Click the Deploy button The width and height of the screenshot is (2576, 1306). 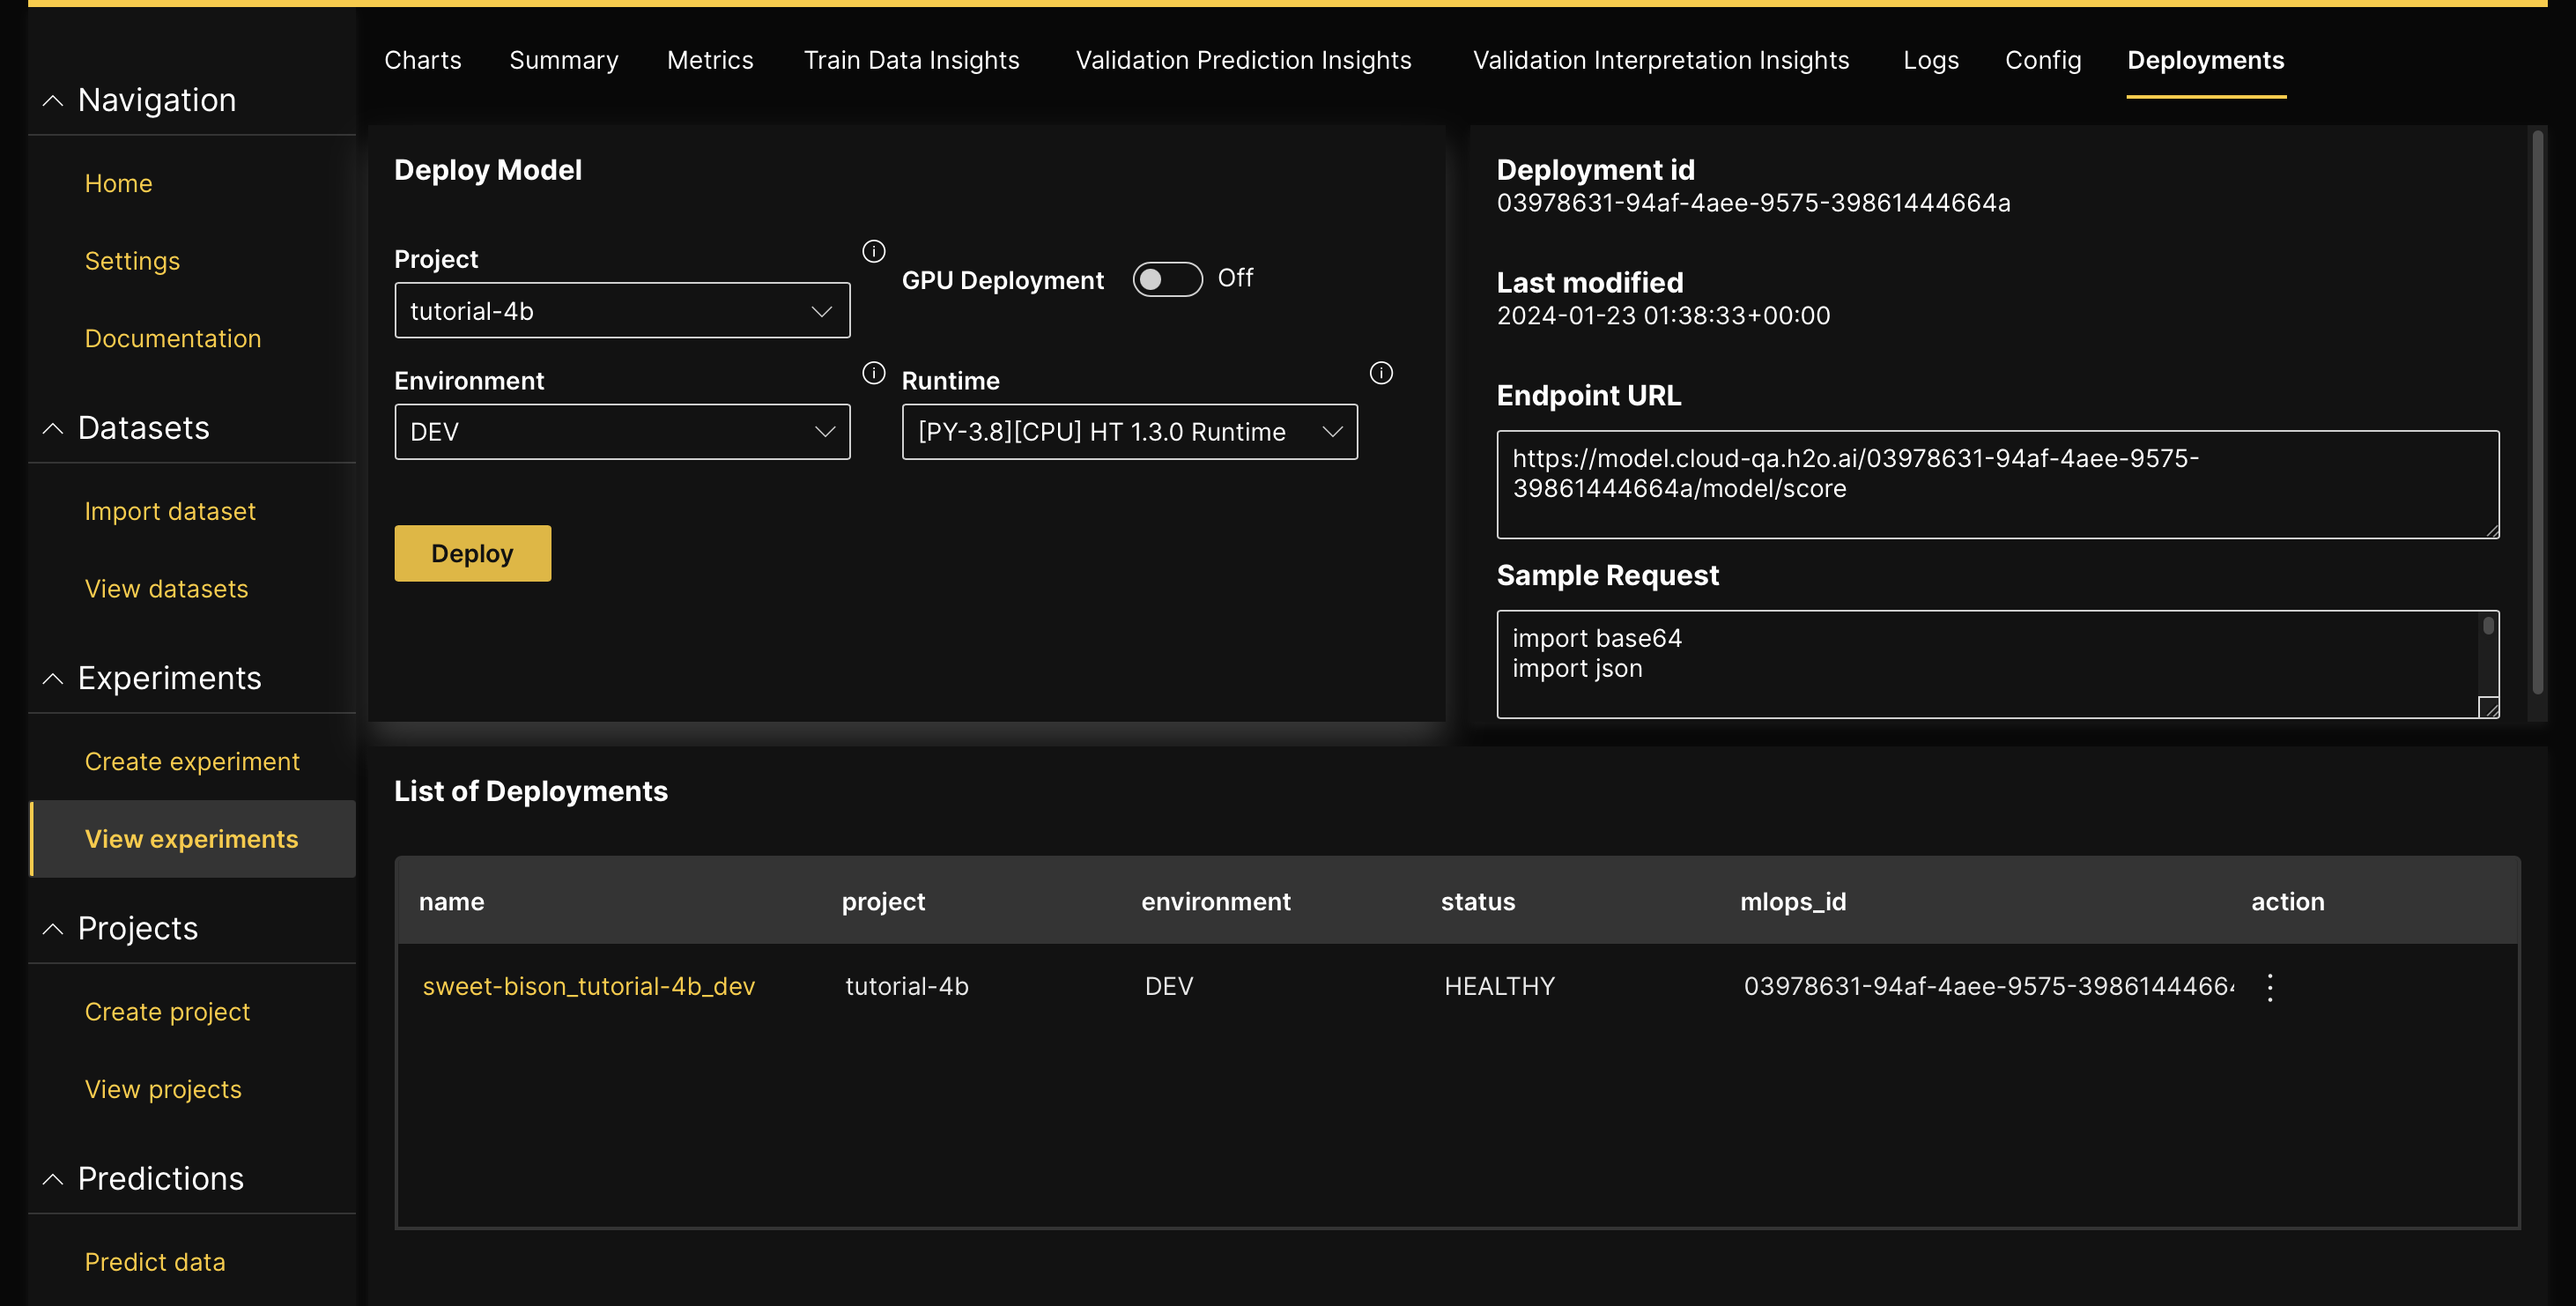(x=471, y=553)
